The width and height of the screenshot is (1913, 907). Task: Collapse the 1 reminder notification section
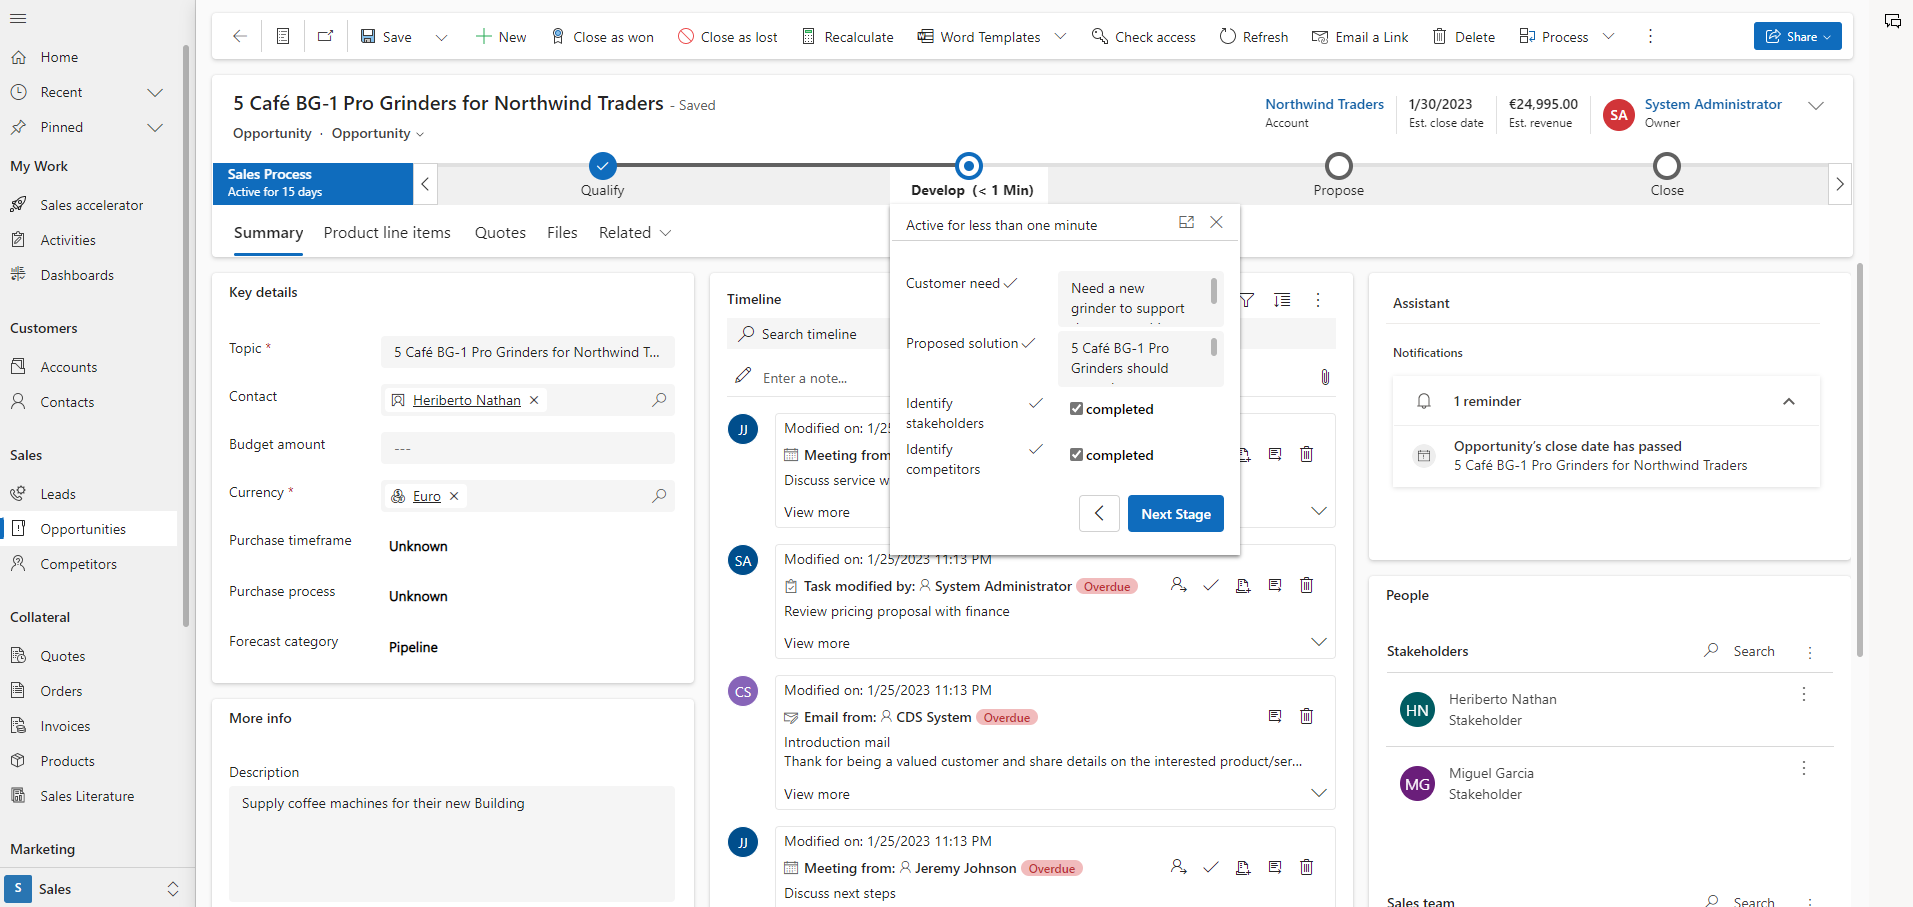tap(1788, 401)
